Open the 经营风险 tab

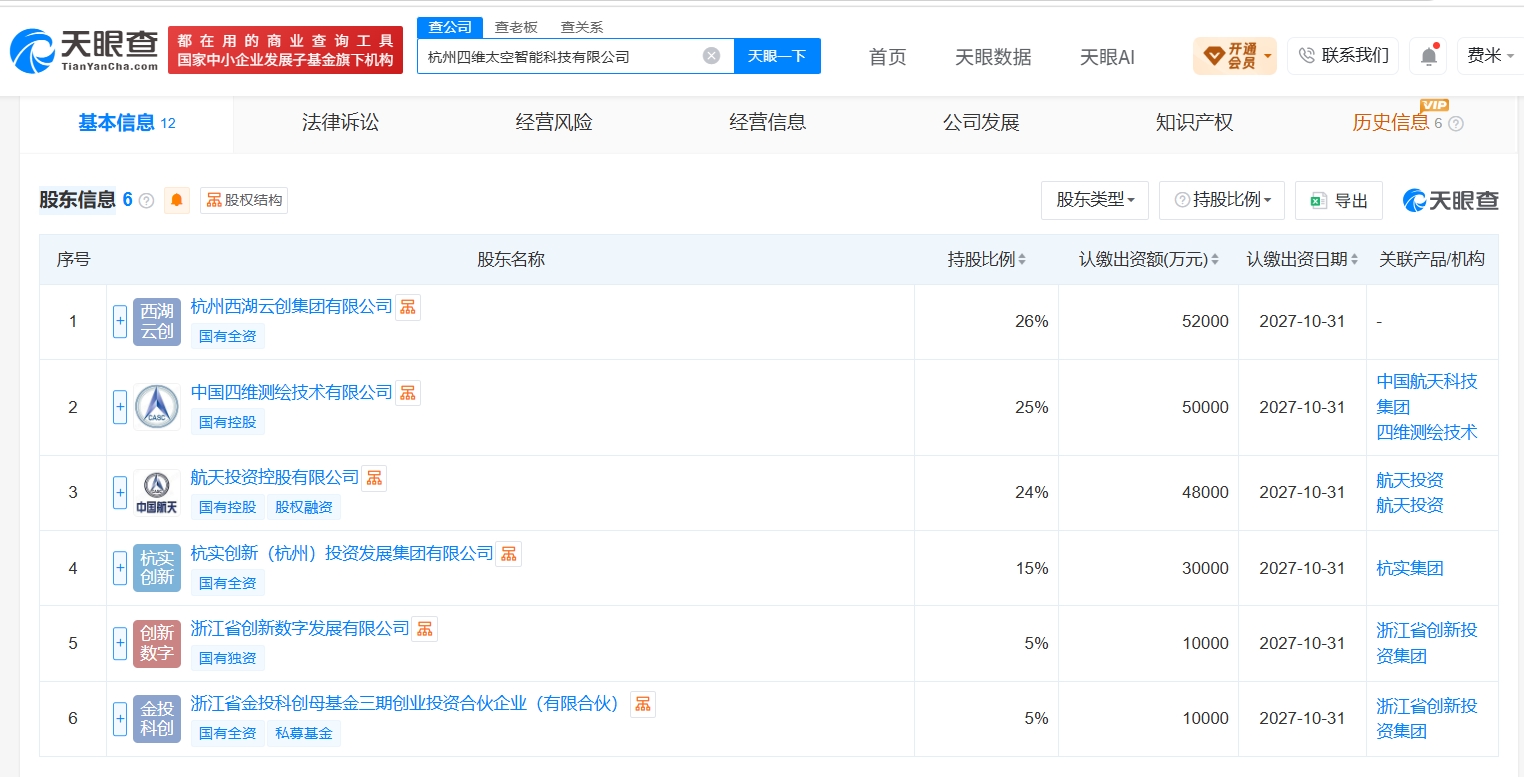(x=554, y=123)
